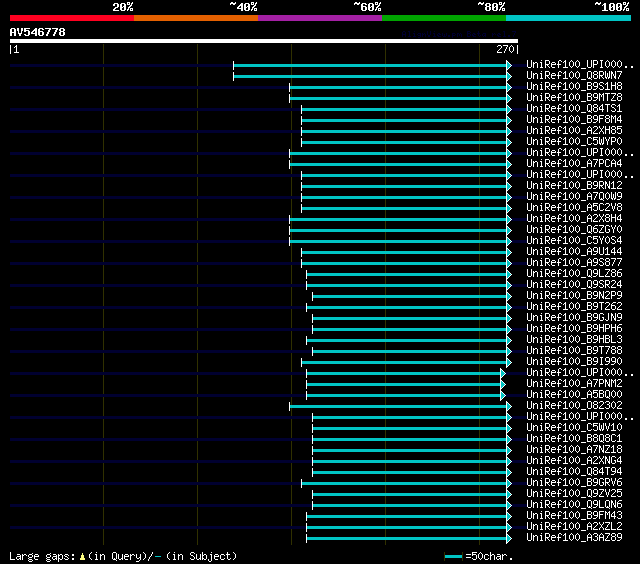The image size is (640, 564).
Task: Select the UniRef100_Q9ZV25 label
Action: (574, 494)
